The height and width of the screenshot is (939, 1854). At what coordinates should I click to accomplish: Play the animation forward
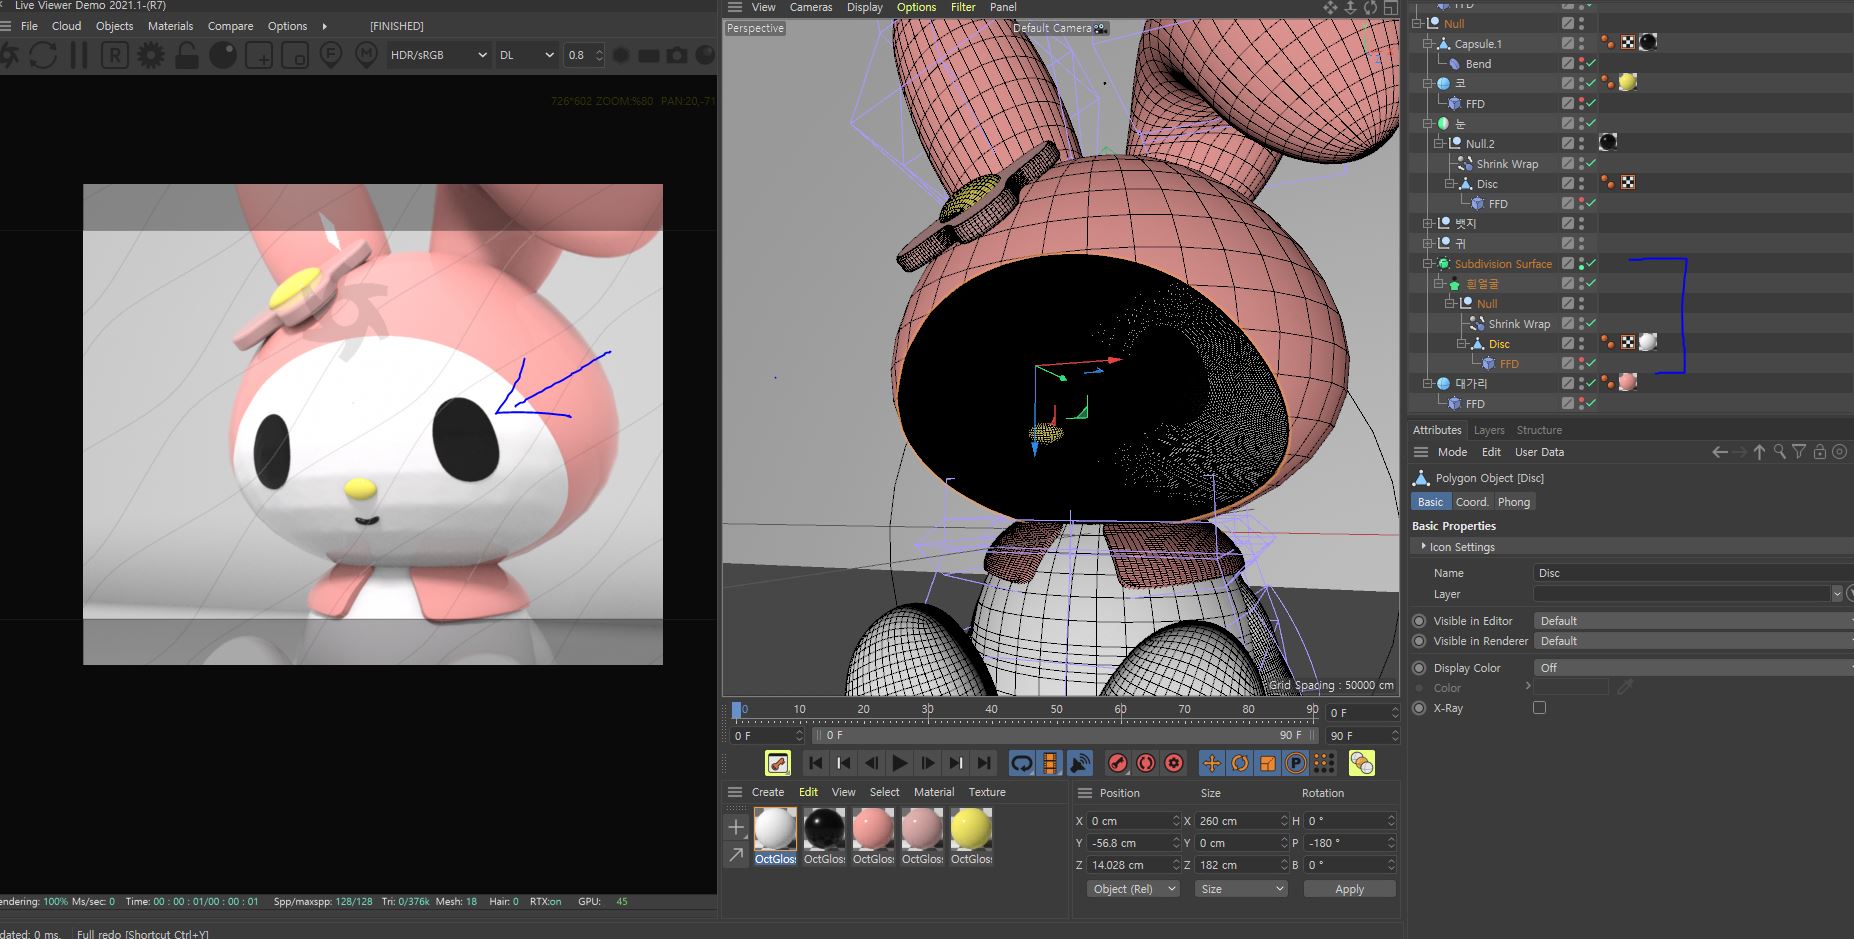900,763
